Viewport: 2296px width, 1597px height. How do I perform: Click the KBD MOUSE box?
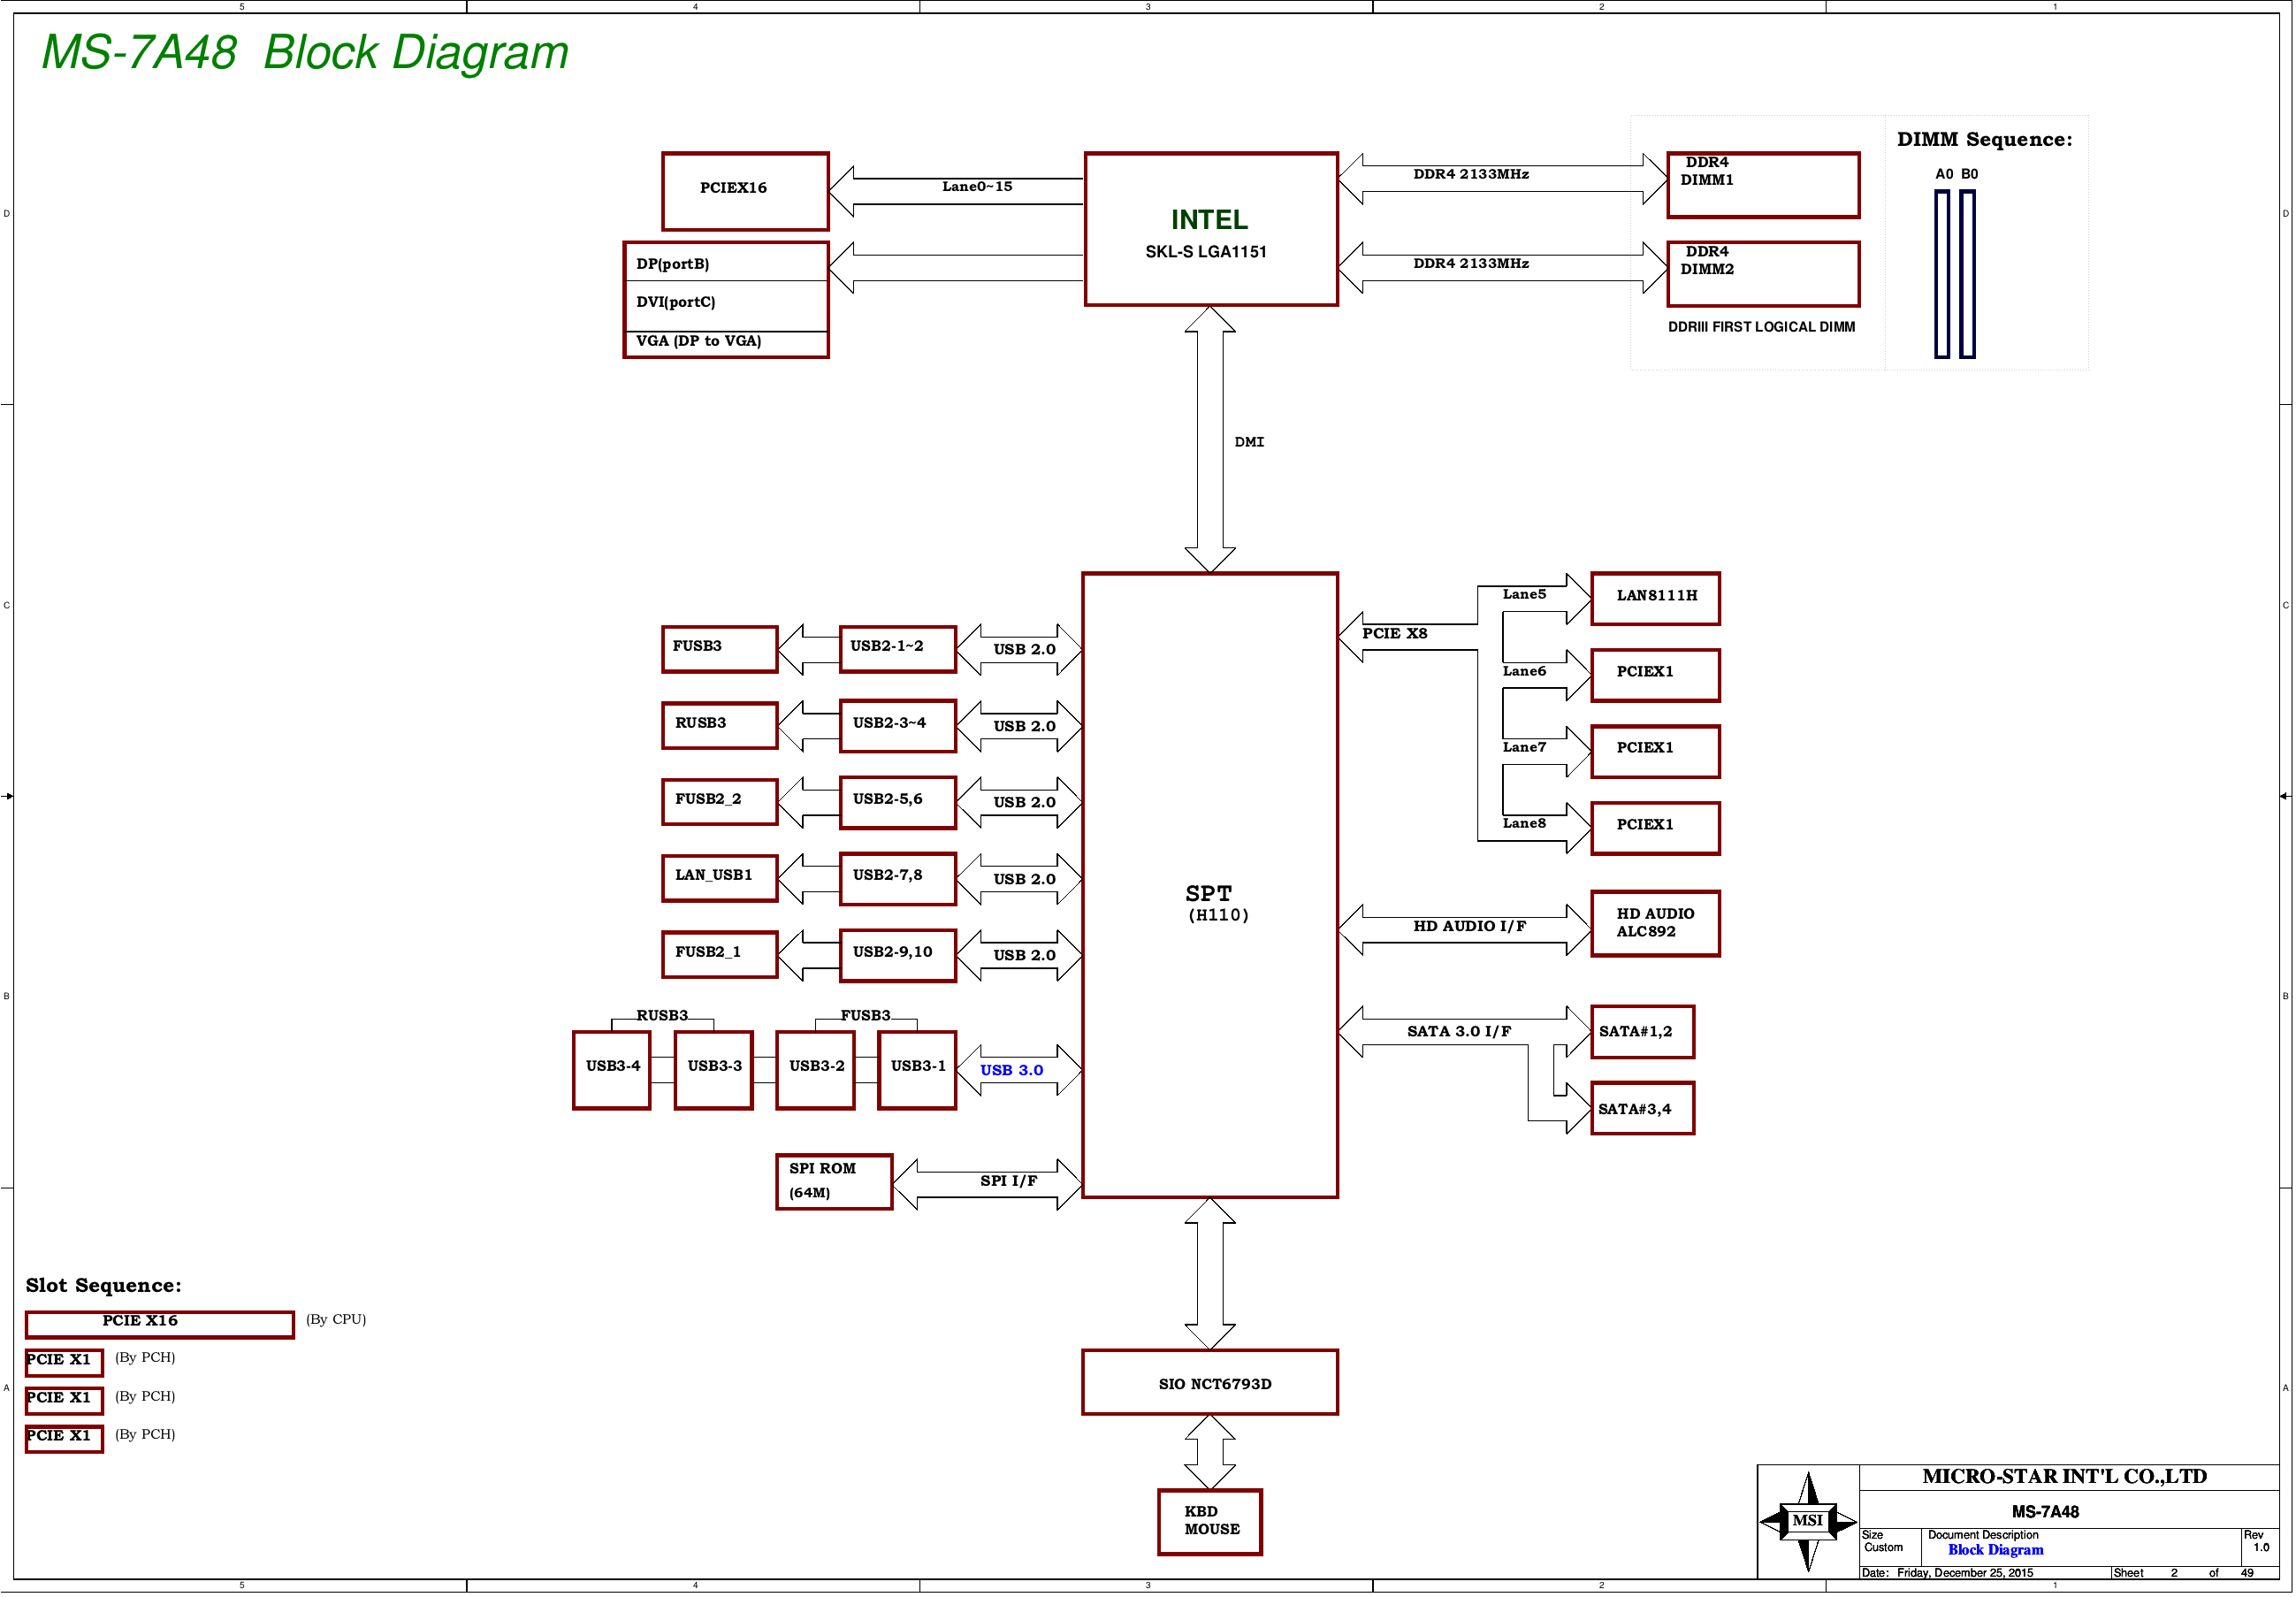1210,1521
